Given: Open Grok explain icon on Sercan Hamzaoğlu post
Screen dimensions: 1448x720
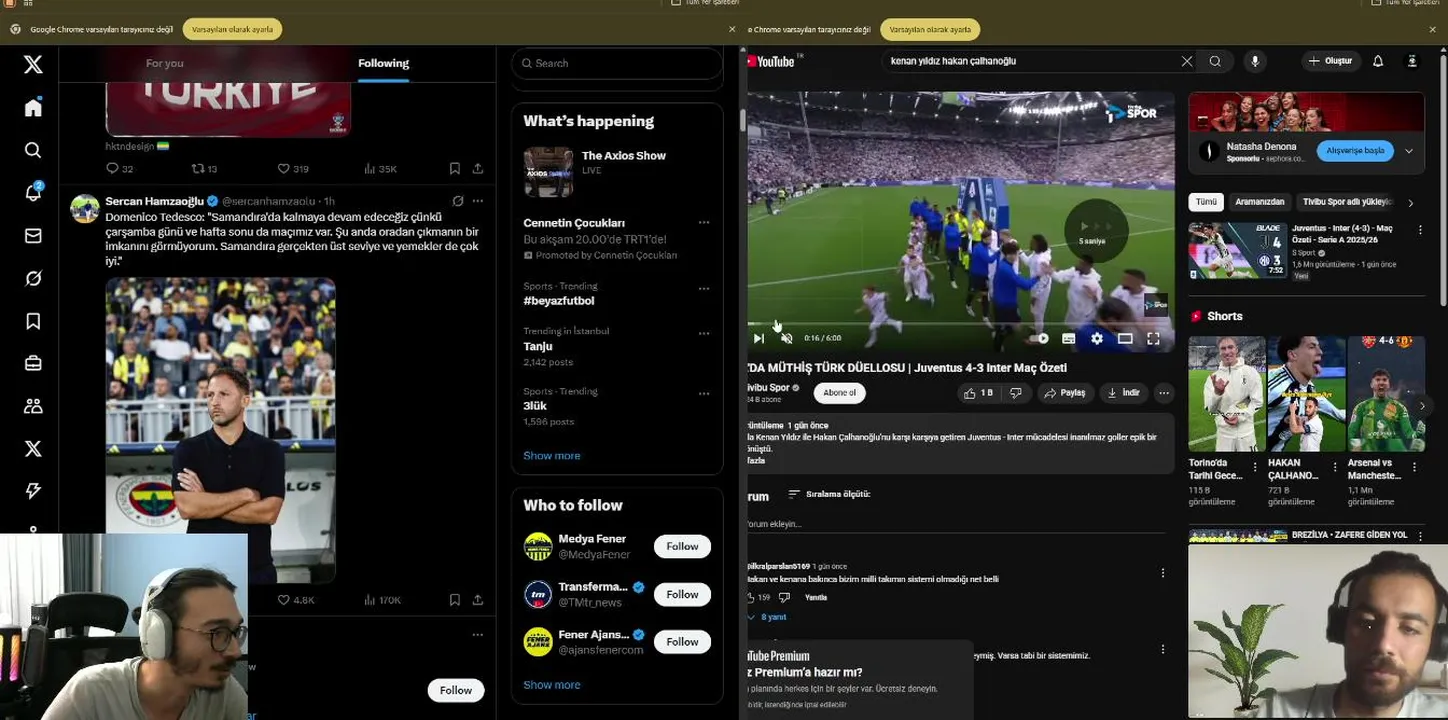Looking at the screenshot, I should click(x=457, y=201).
